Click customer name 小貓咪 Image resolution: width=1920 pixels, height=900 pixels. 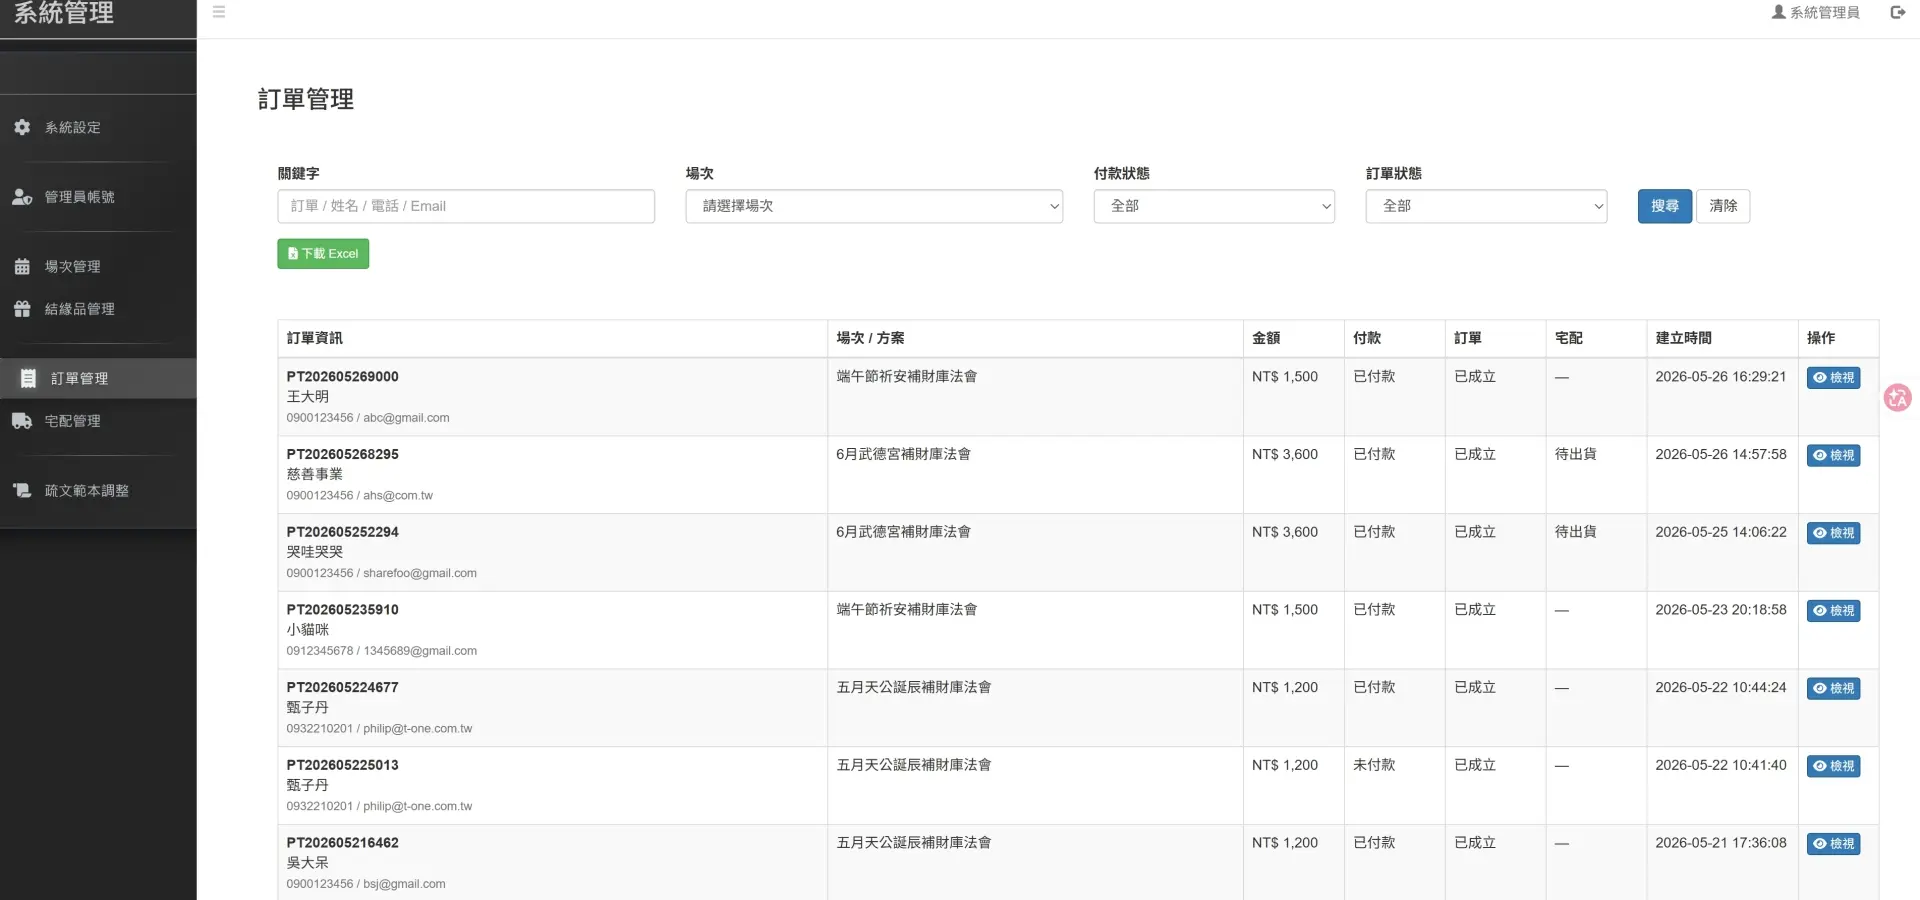(307, 630)
